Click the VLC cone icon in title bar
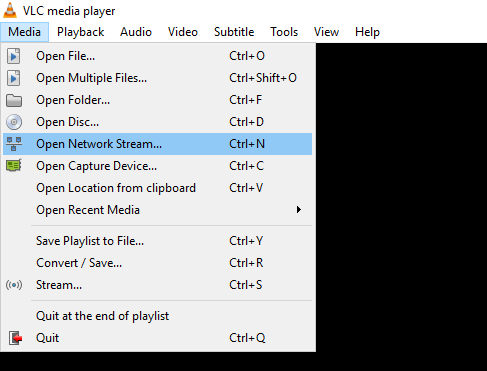Image resolution: width=487 pixels, height=371 pixels. (x=10, y=10)
